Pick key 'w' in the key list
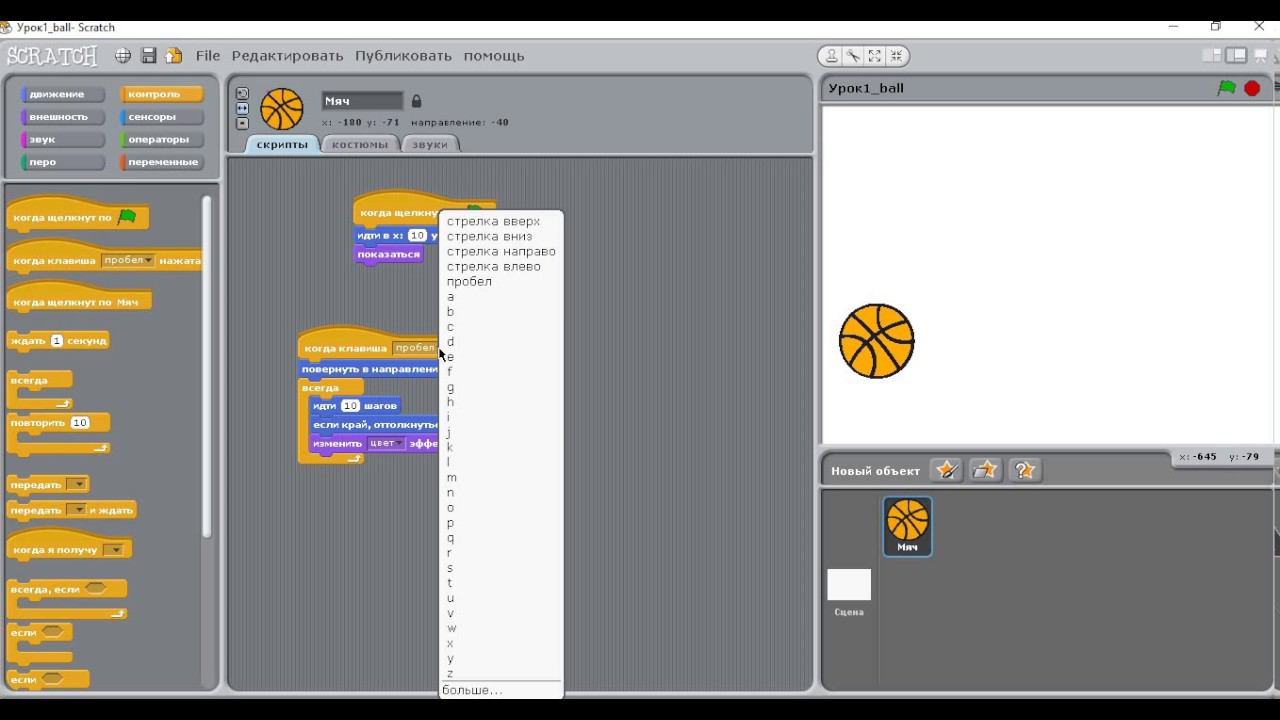The width and height of the screenshot is (1280, 720). [x=501, y=628]
